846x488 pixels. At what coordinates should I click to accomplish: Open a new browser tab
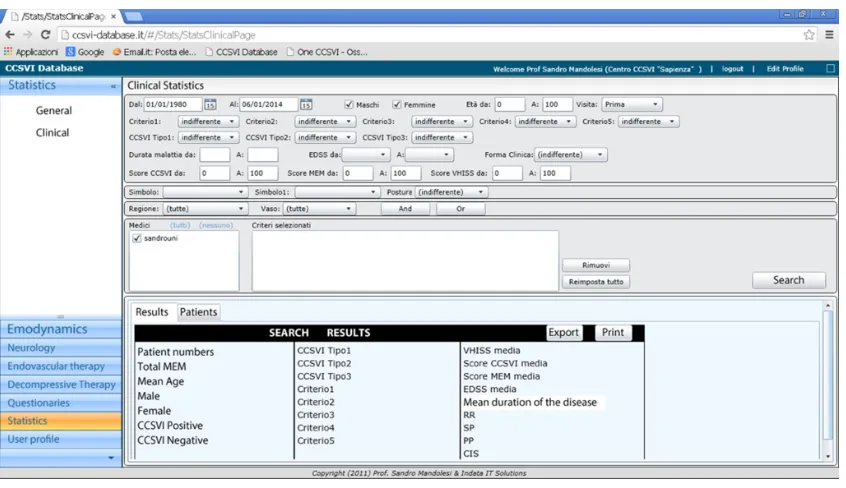[133, 17]
